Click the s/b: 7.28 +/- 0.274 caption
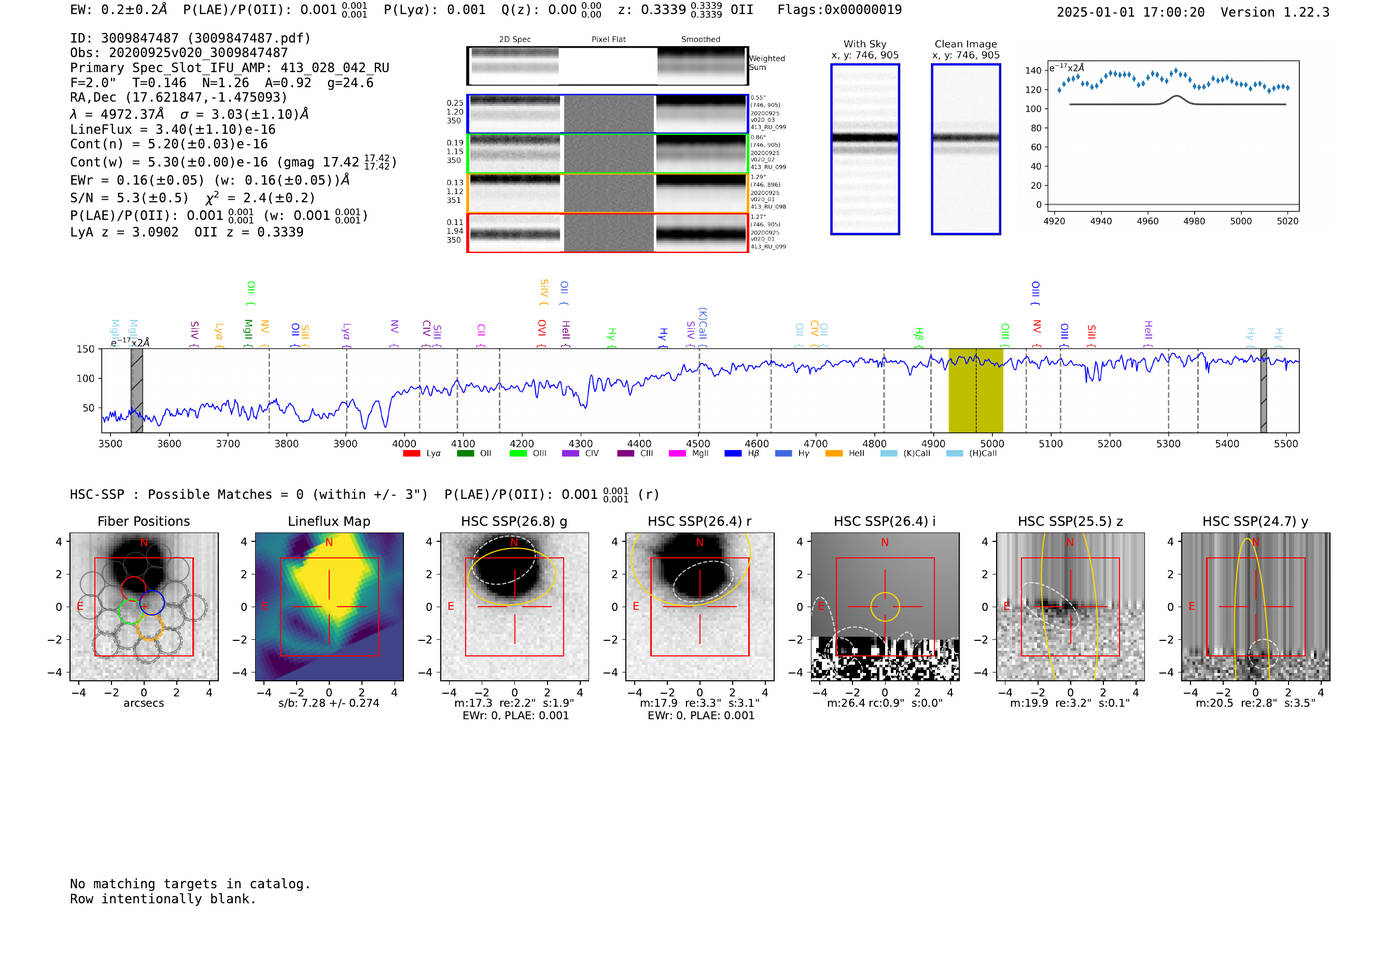This screenshot has width=1400, height=953. coord(329,703)
